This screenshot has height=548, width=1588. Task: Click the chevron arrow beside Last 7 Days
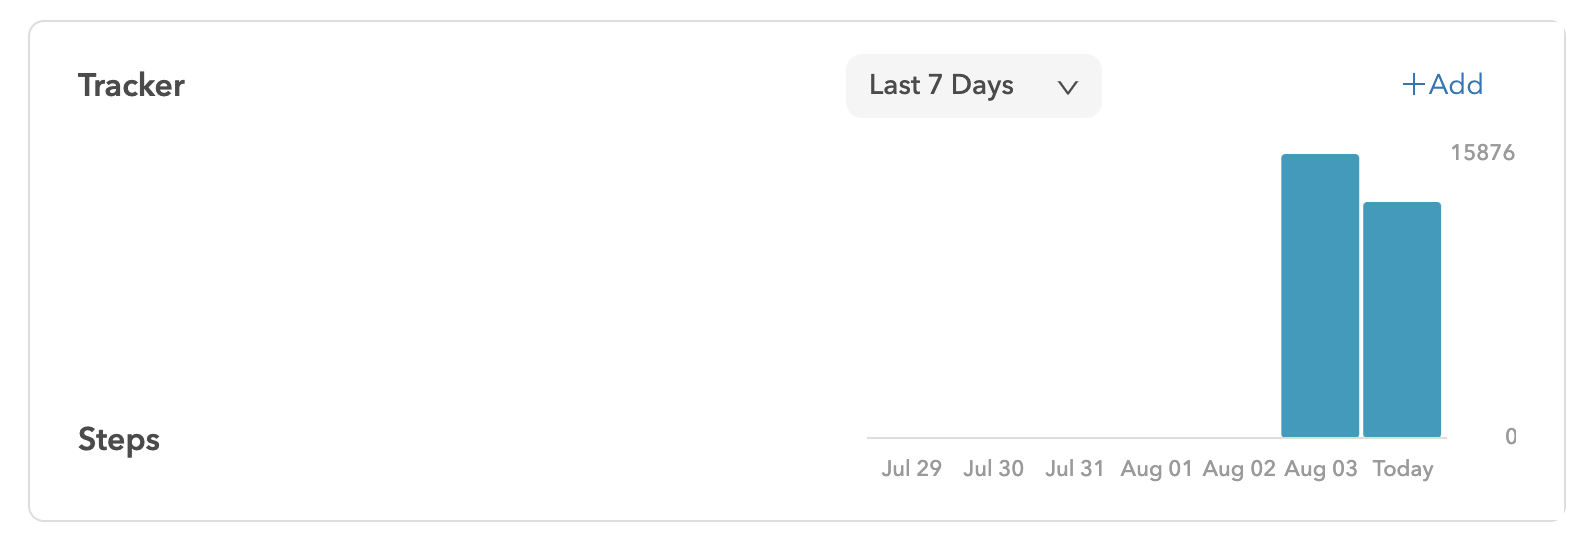(x=1067, y=87)
